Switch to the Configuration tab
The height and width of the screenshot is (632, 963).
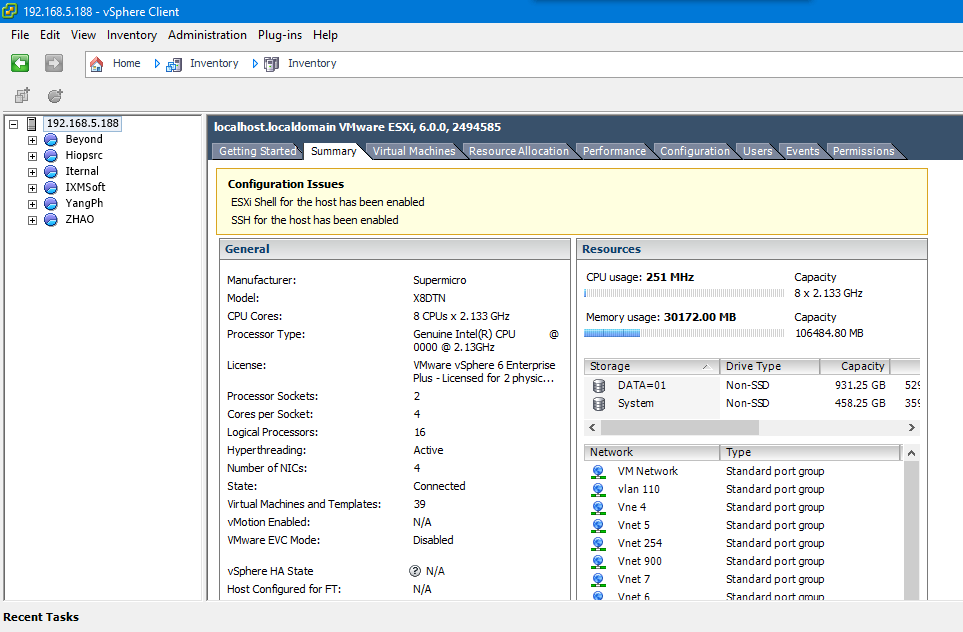[695, 151]
